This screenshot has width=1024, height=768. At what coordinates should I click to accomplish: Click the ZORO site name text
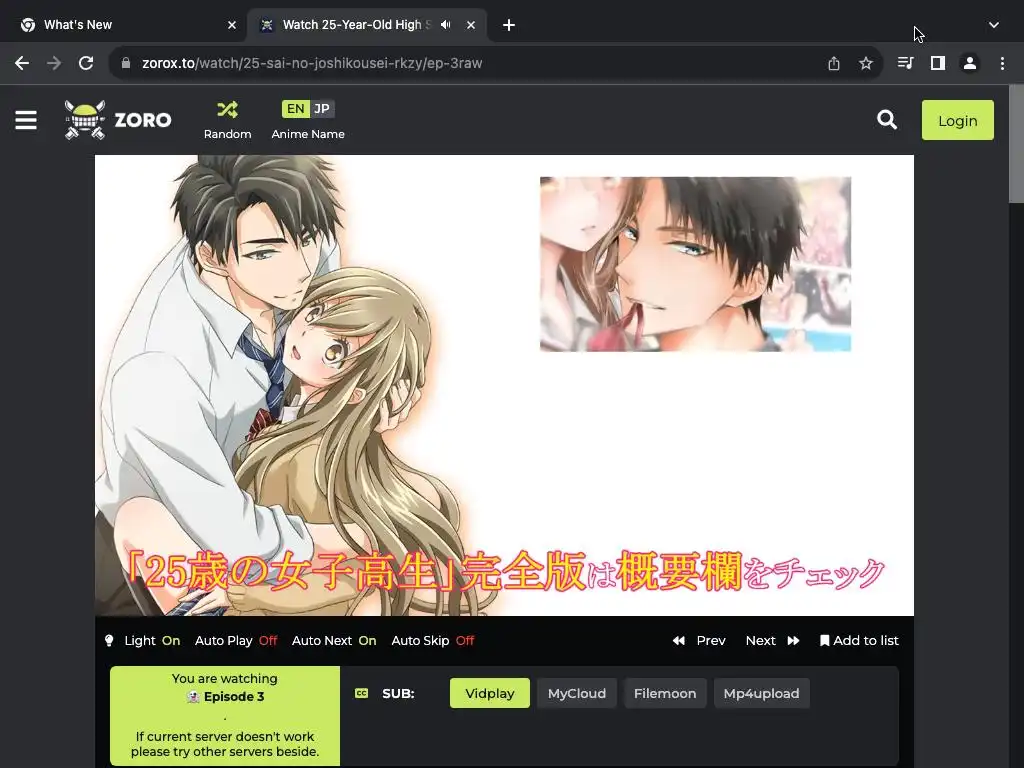pyautogui.click(x=143, y=120)
